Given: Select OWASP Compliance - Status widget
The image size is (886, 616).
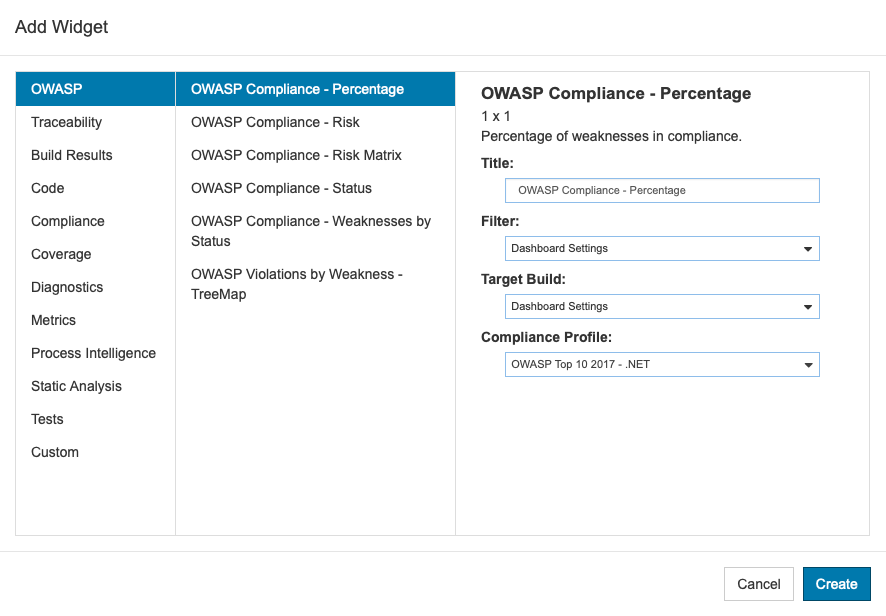Looking at the screenshot, I should pos(315,188).
